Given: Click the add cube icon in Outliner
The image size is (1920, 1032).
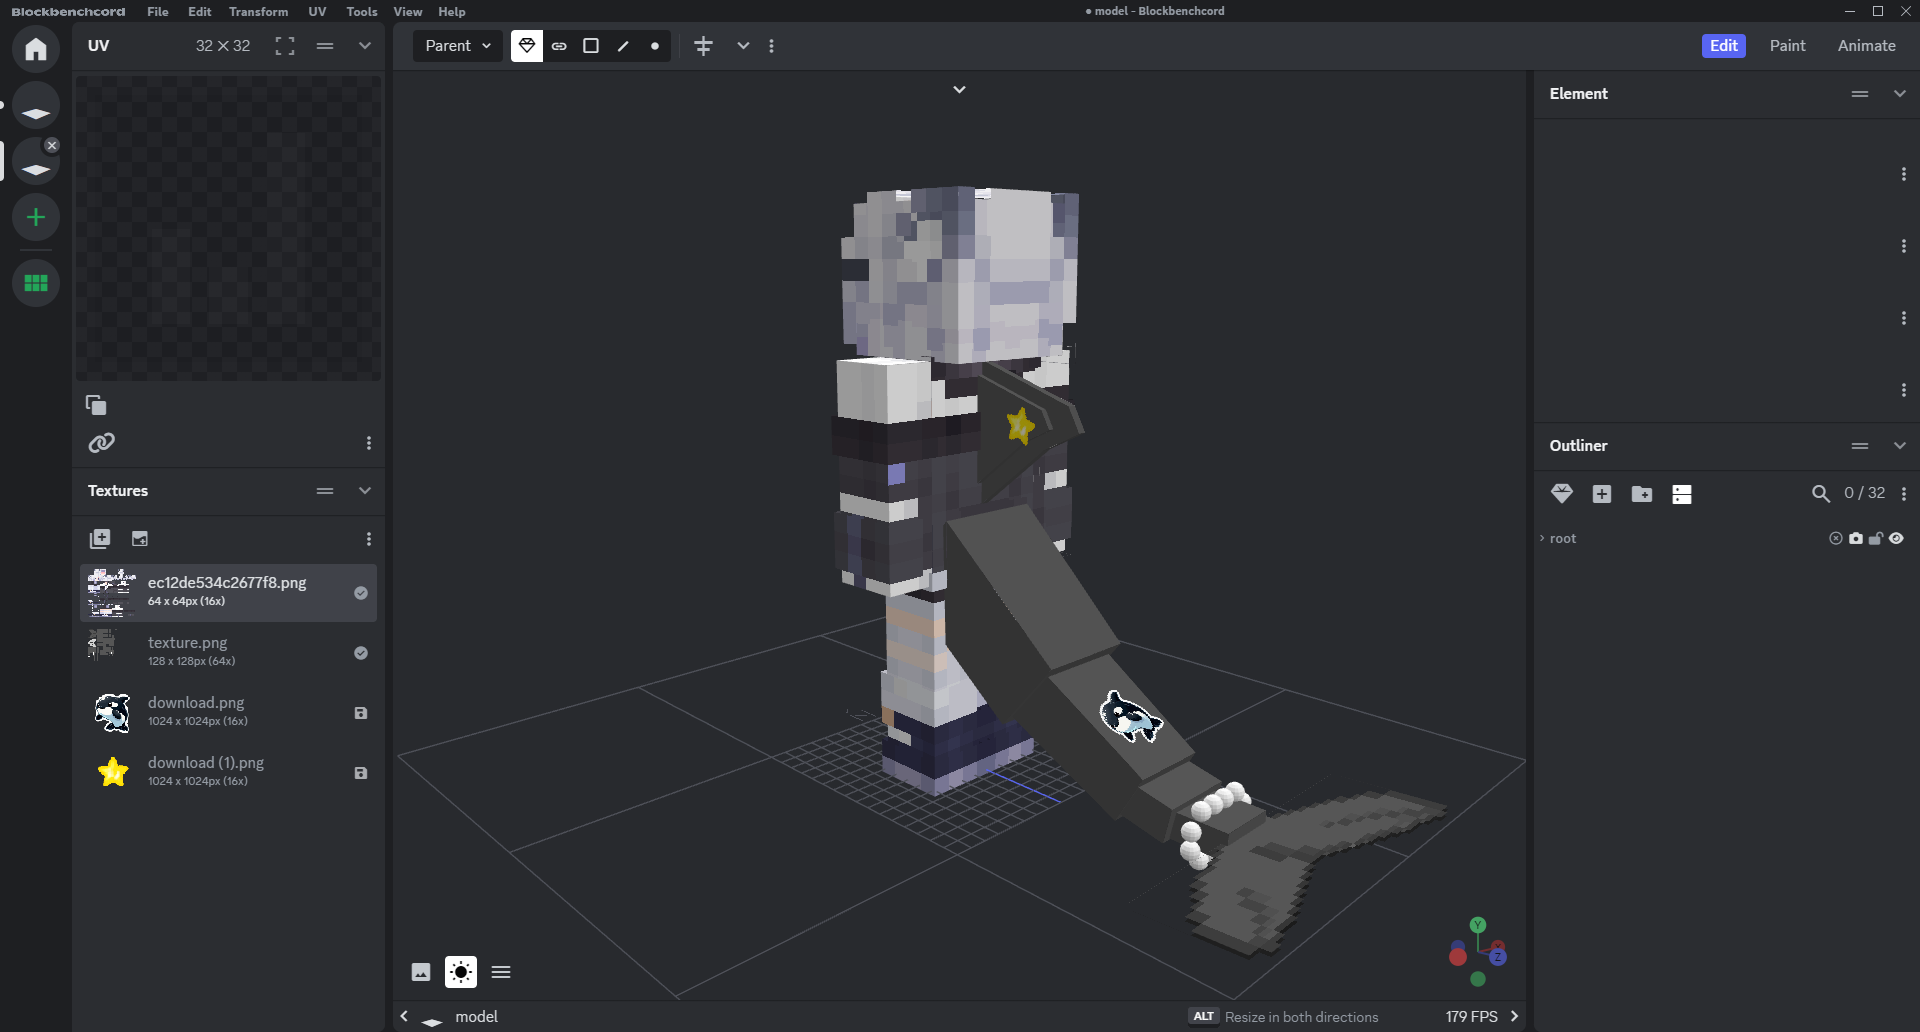Looking at the screenshot, I should pyautogui.click(x=1602, y=494).
